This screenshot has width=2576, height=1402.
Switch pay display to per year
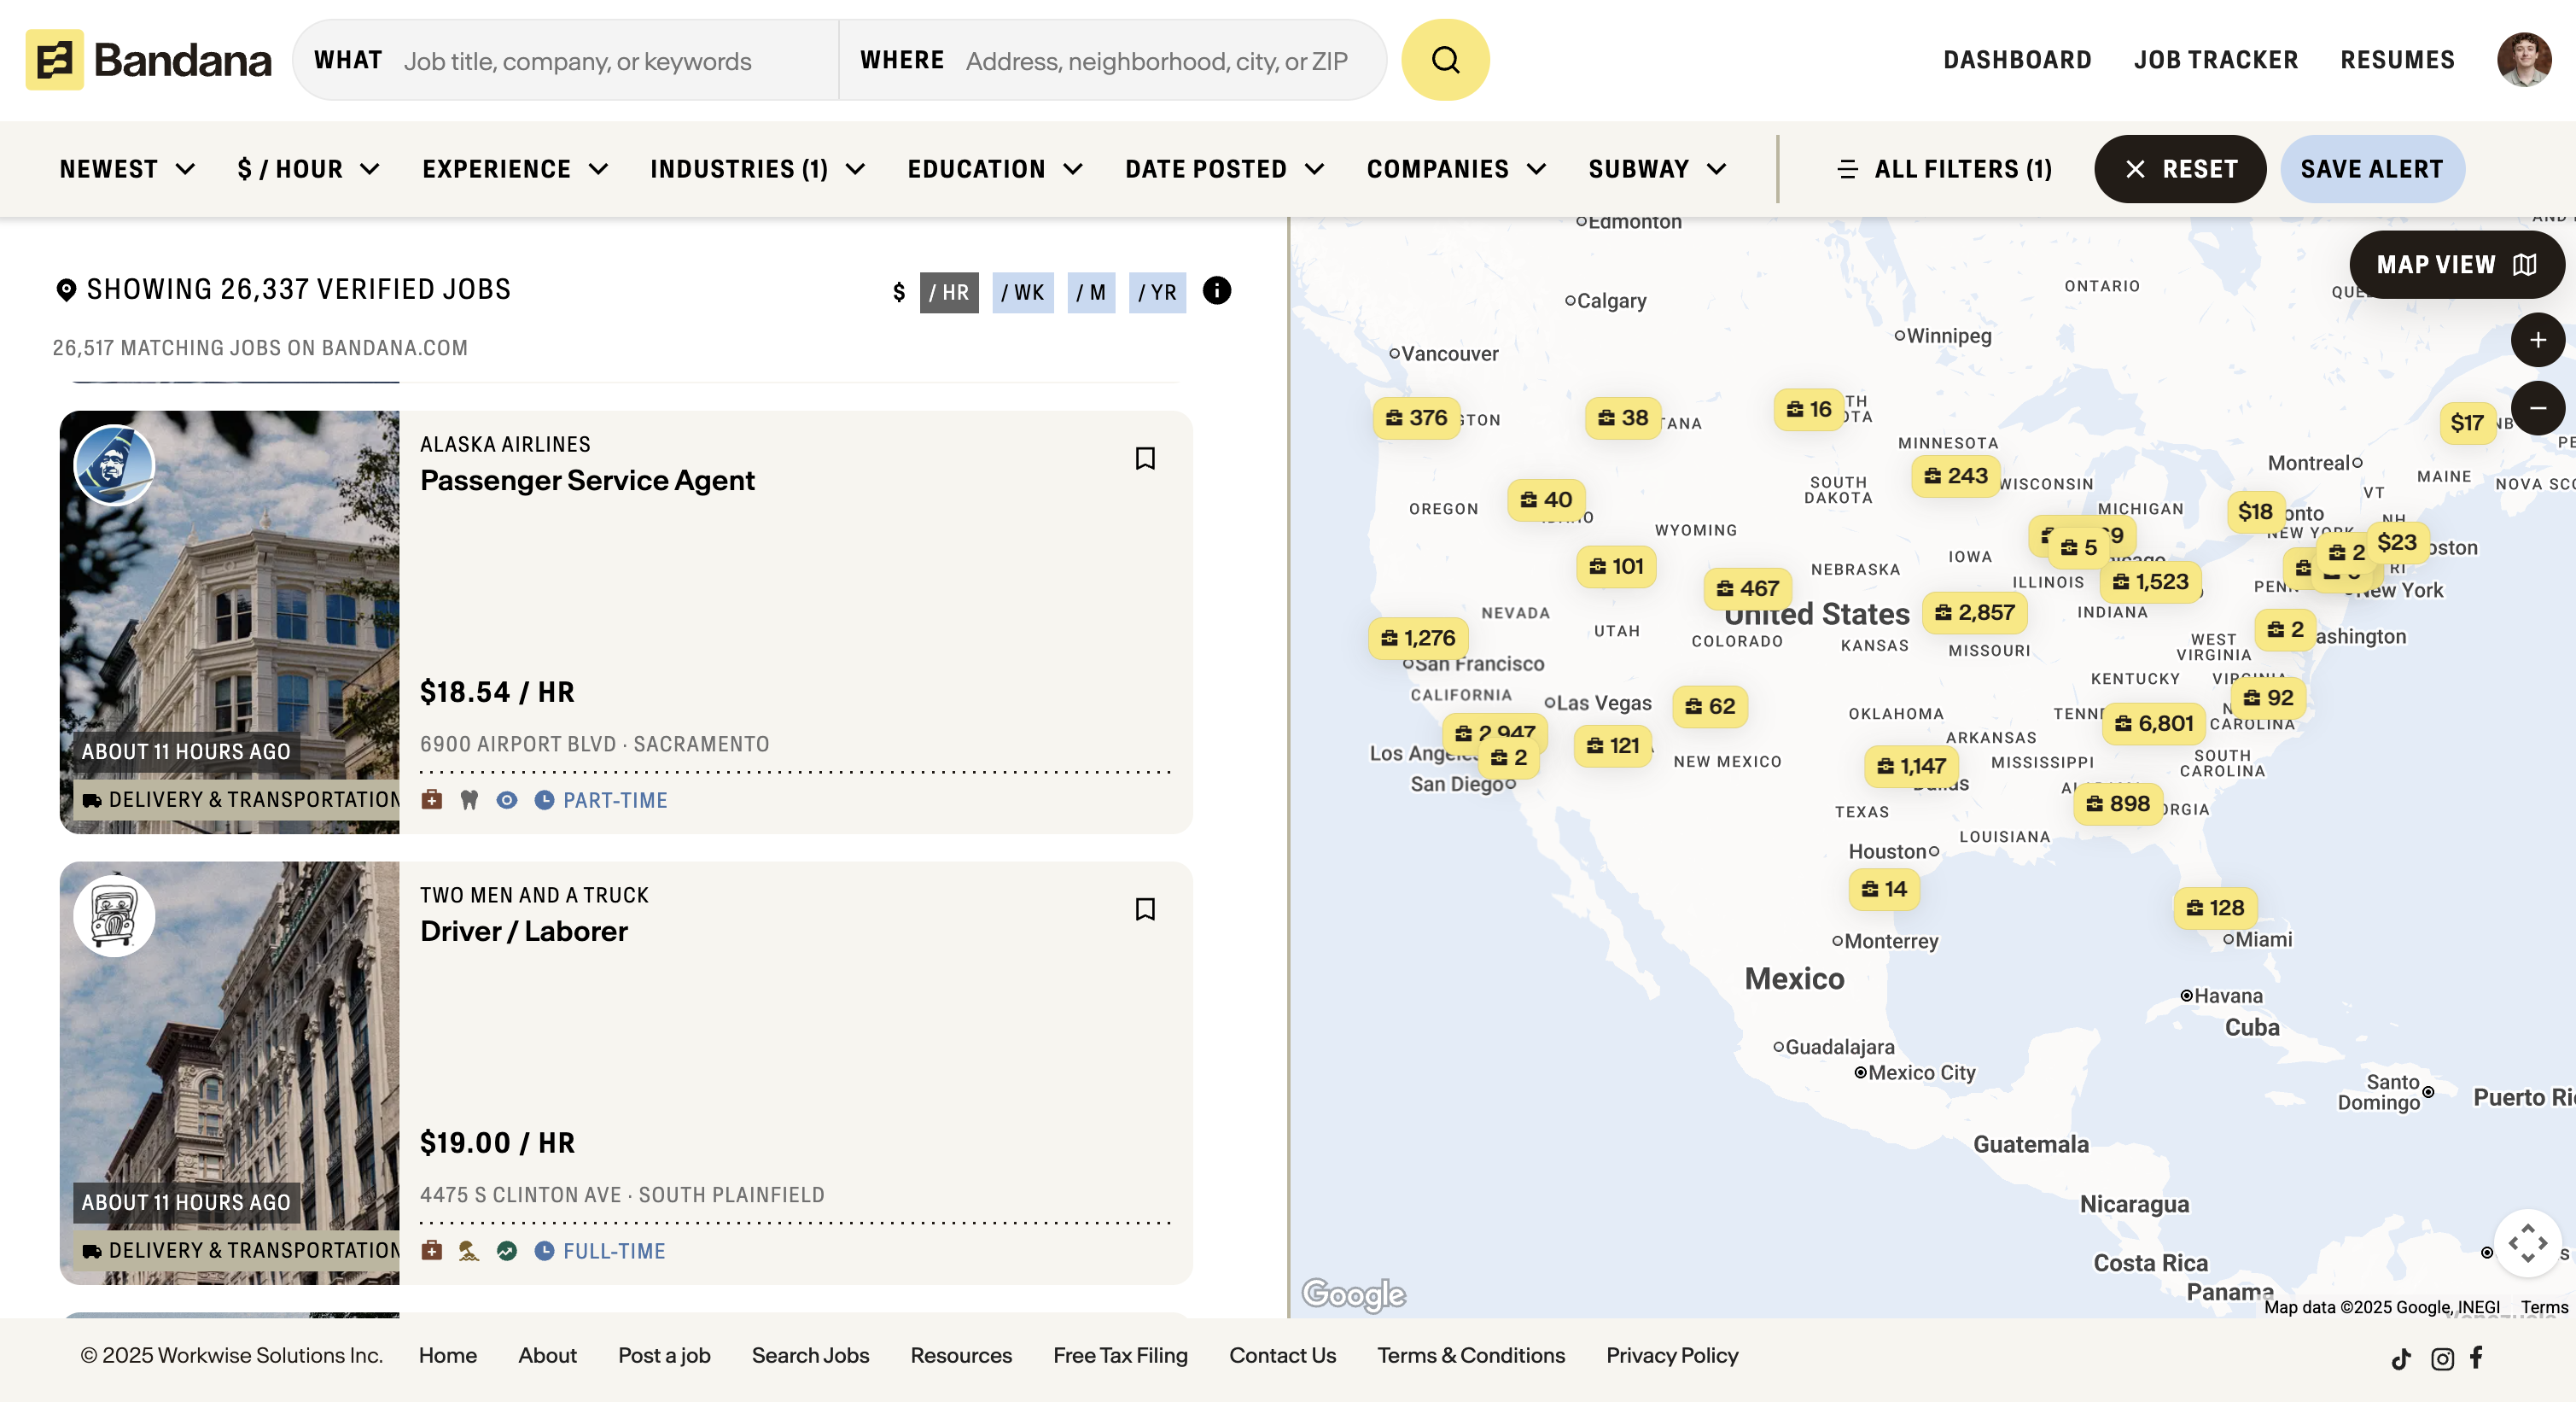tap(1157, 293)
